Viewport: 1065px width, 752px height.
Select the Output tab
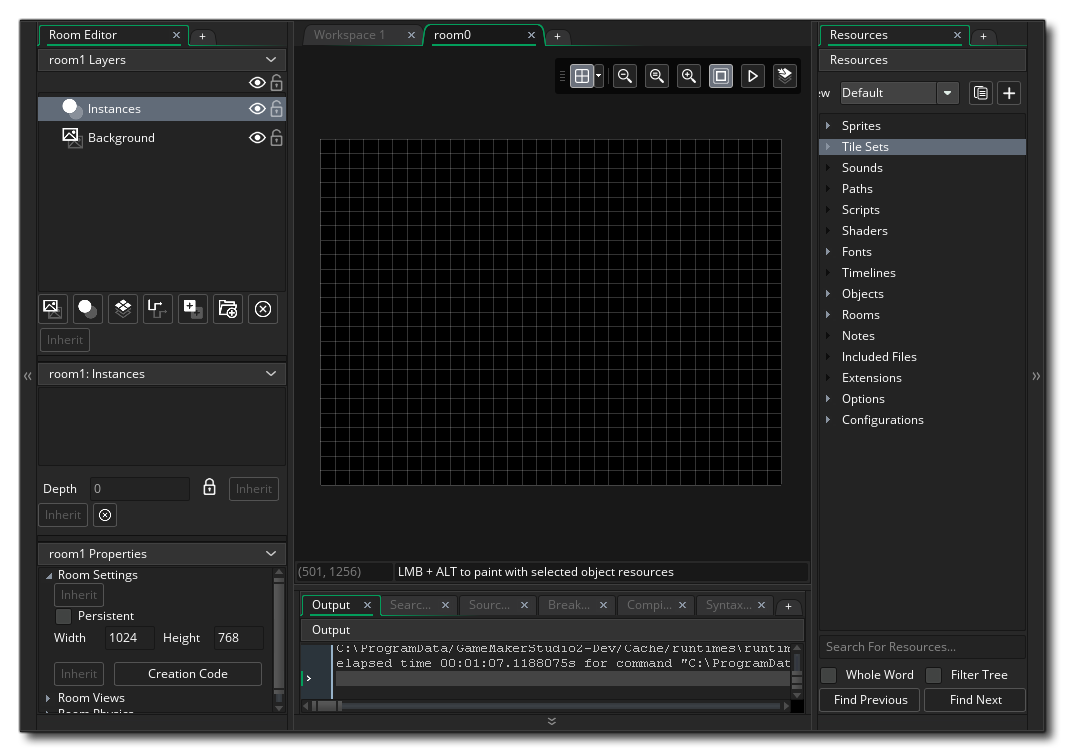coord(331,605)
